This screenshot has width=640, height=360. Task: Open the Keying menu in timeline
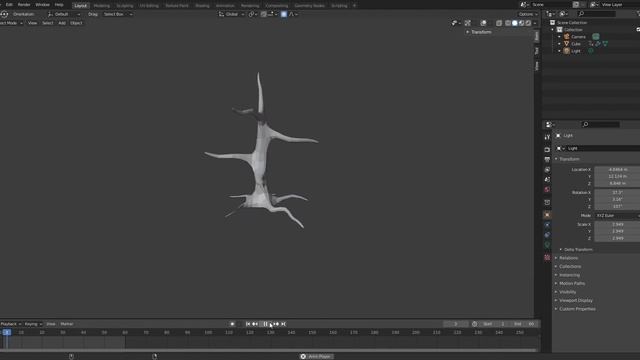(33, 324)
